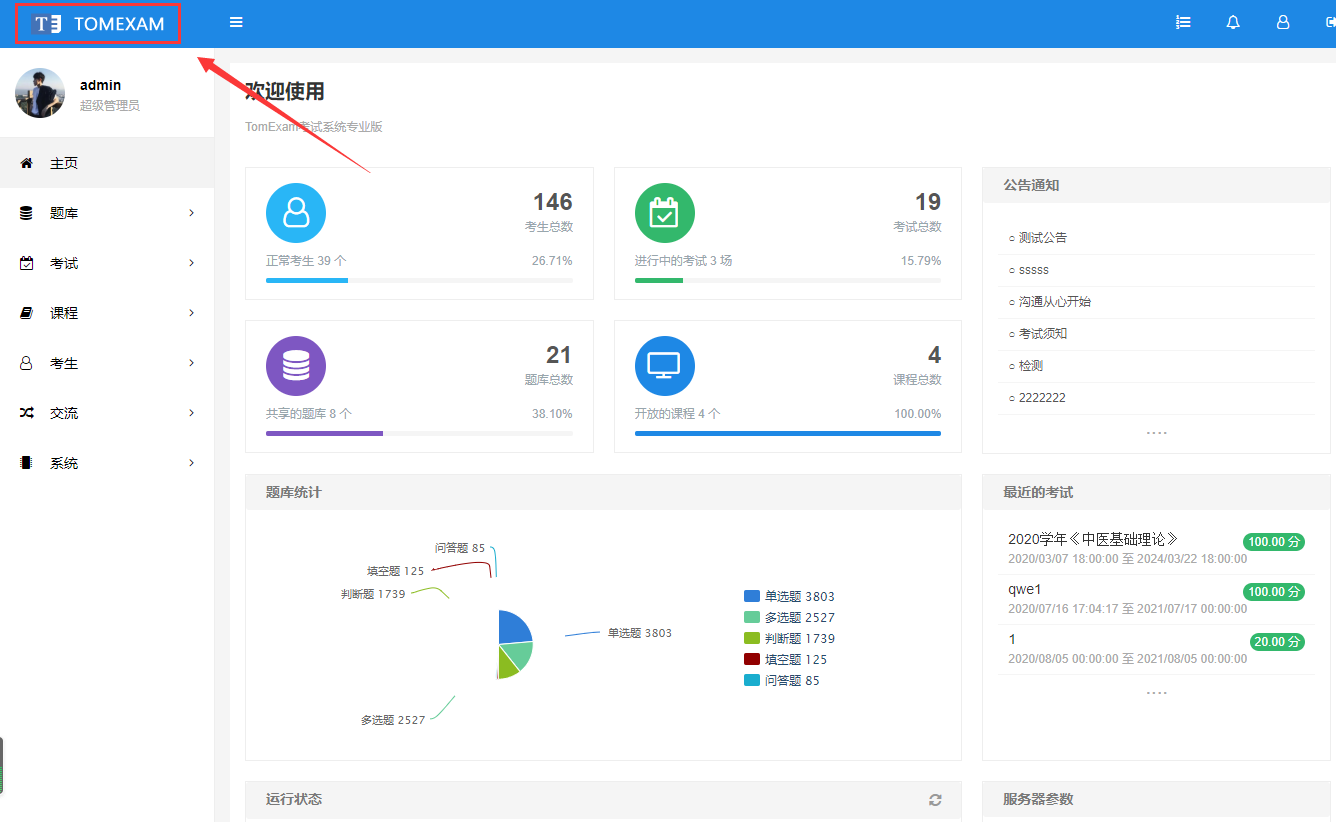Screen dimensions: 1336x822
Task: Toggle 单选题 legend entry in chart
Action: 790,596
